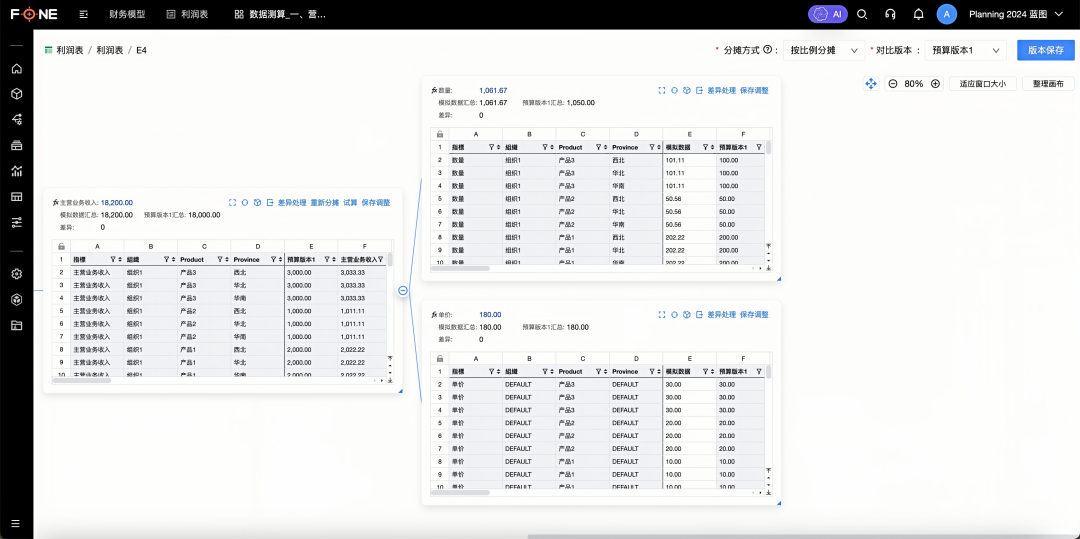Click 试算 on 主营业务收入 card
Image resolution: width=1080 pixels, height=539 pixels.
(x=351, y=202)
